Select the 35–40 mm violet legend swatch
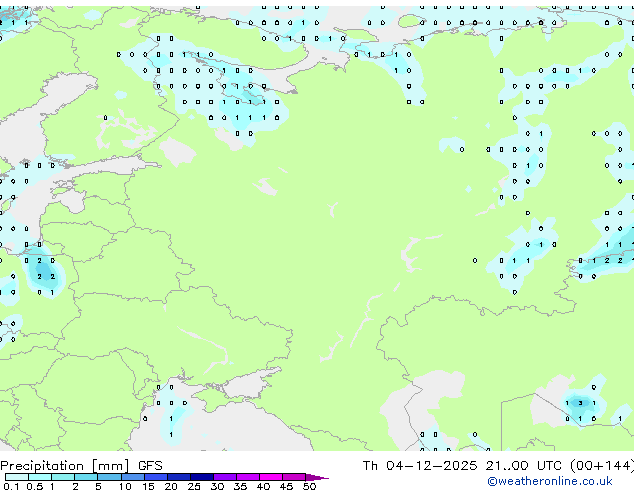Image resolution: width=634 pixels, height=490 pixels. coord(248,477)
